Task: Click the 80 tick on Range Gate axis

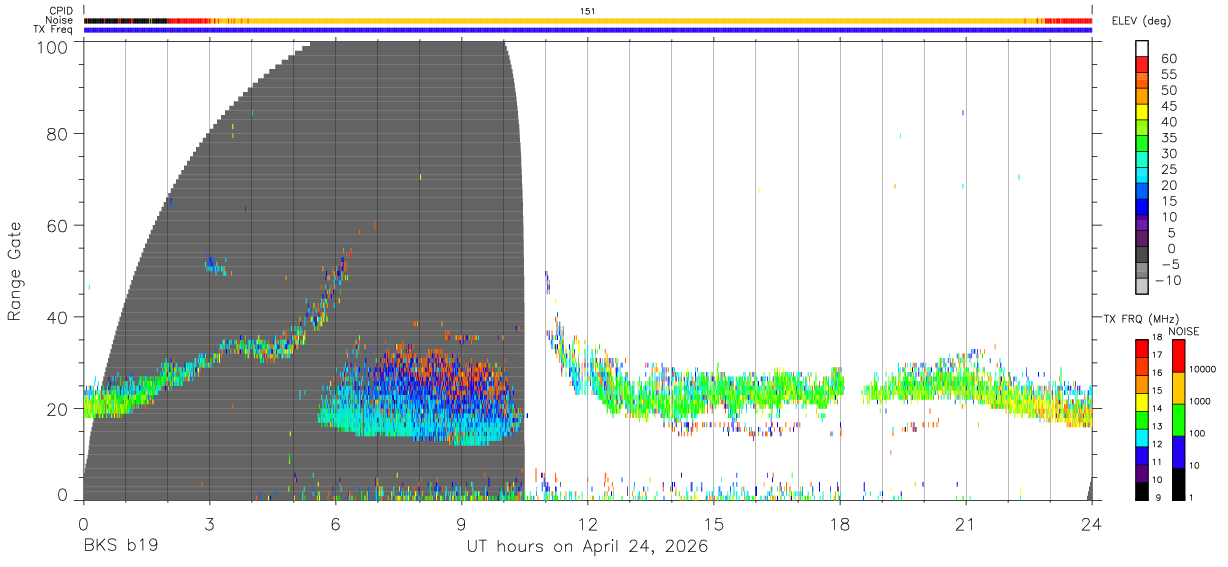Action: pos(57,133)
